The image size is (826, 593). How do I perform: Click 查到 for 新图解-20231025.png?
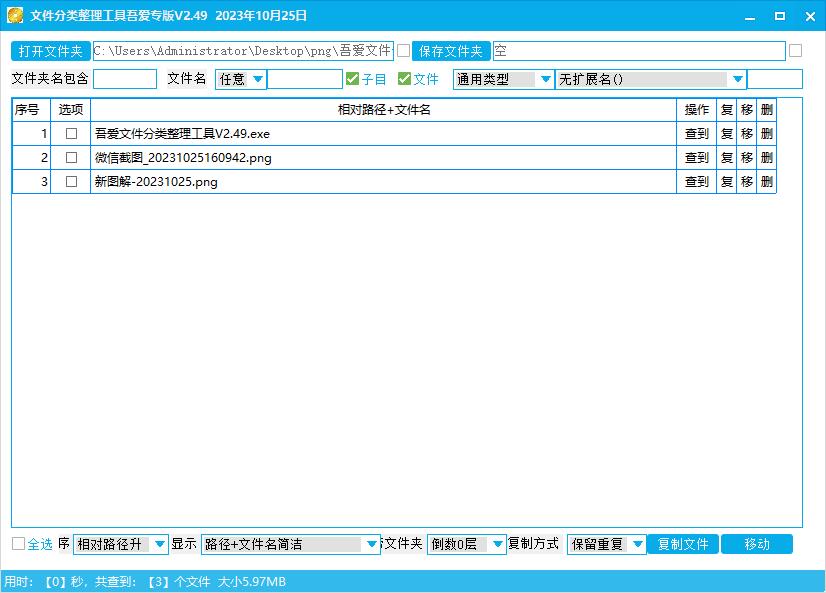697,182
